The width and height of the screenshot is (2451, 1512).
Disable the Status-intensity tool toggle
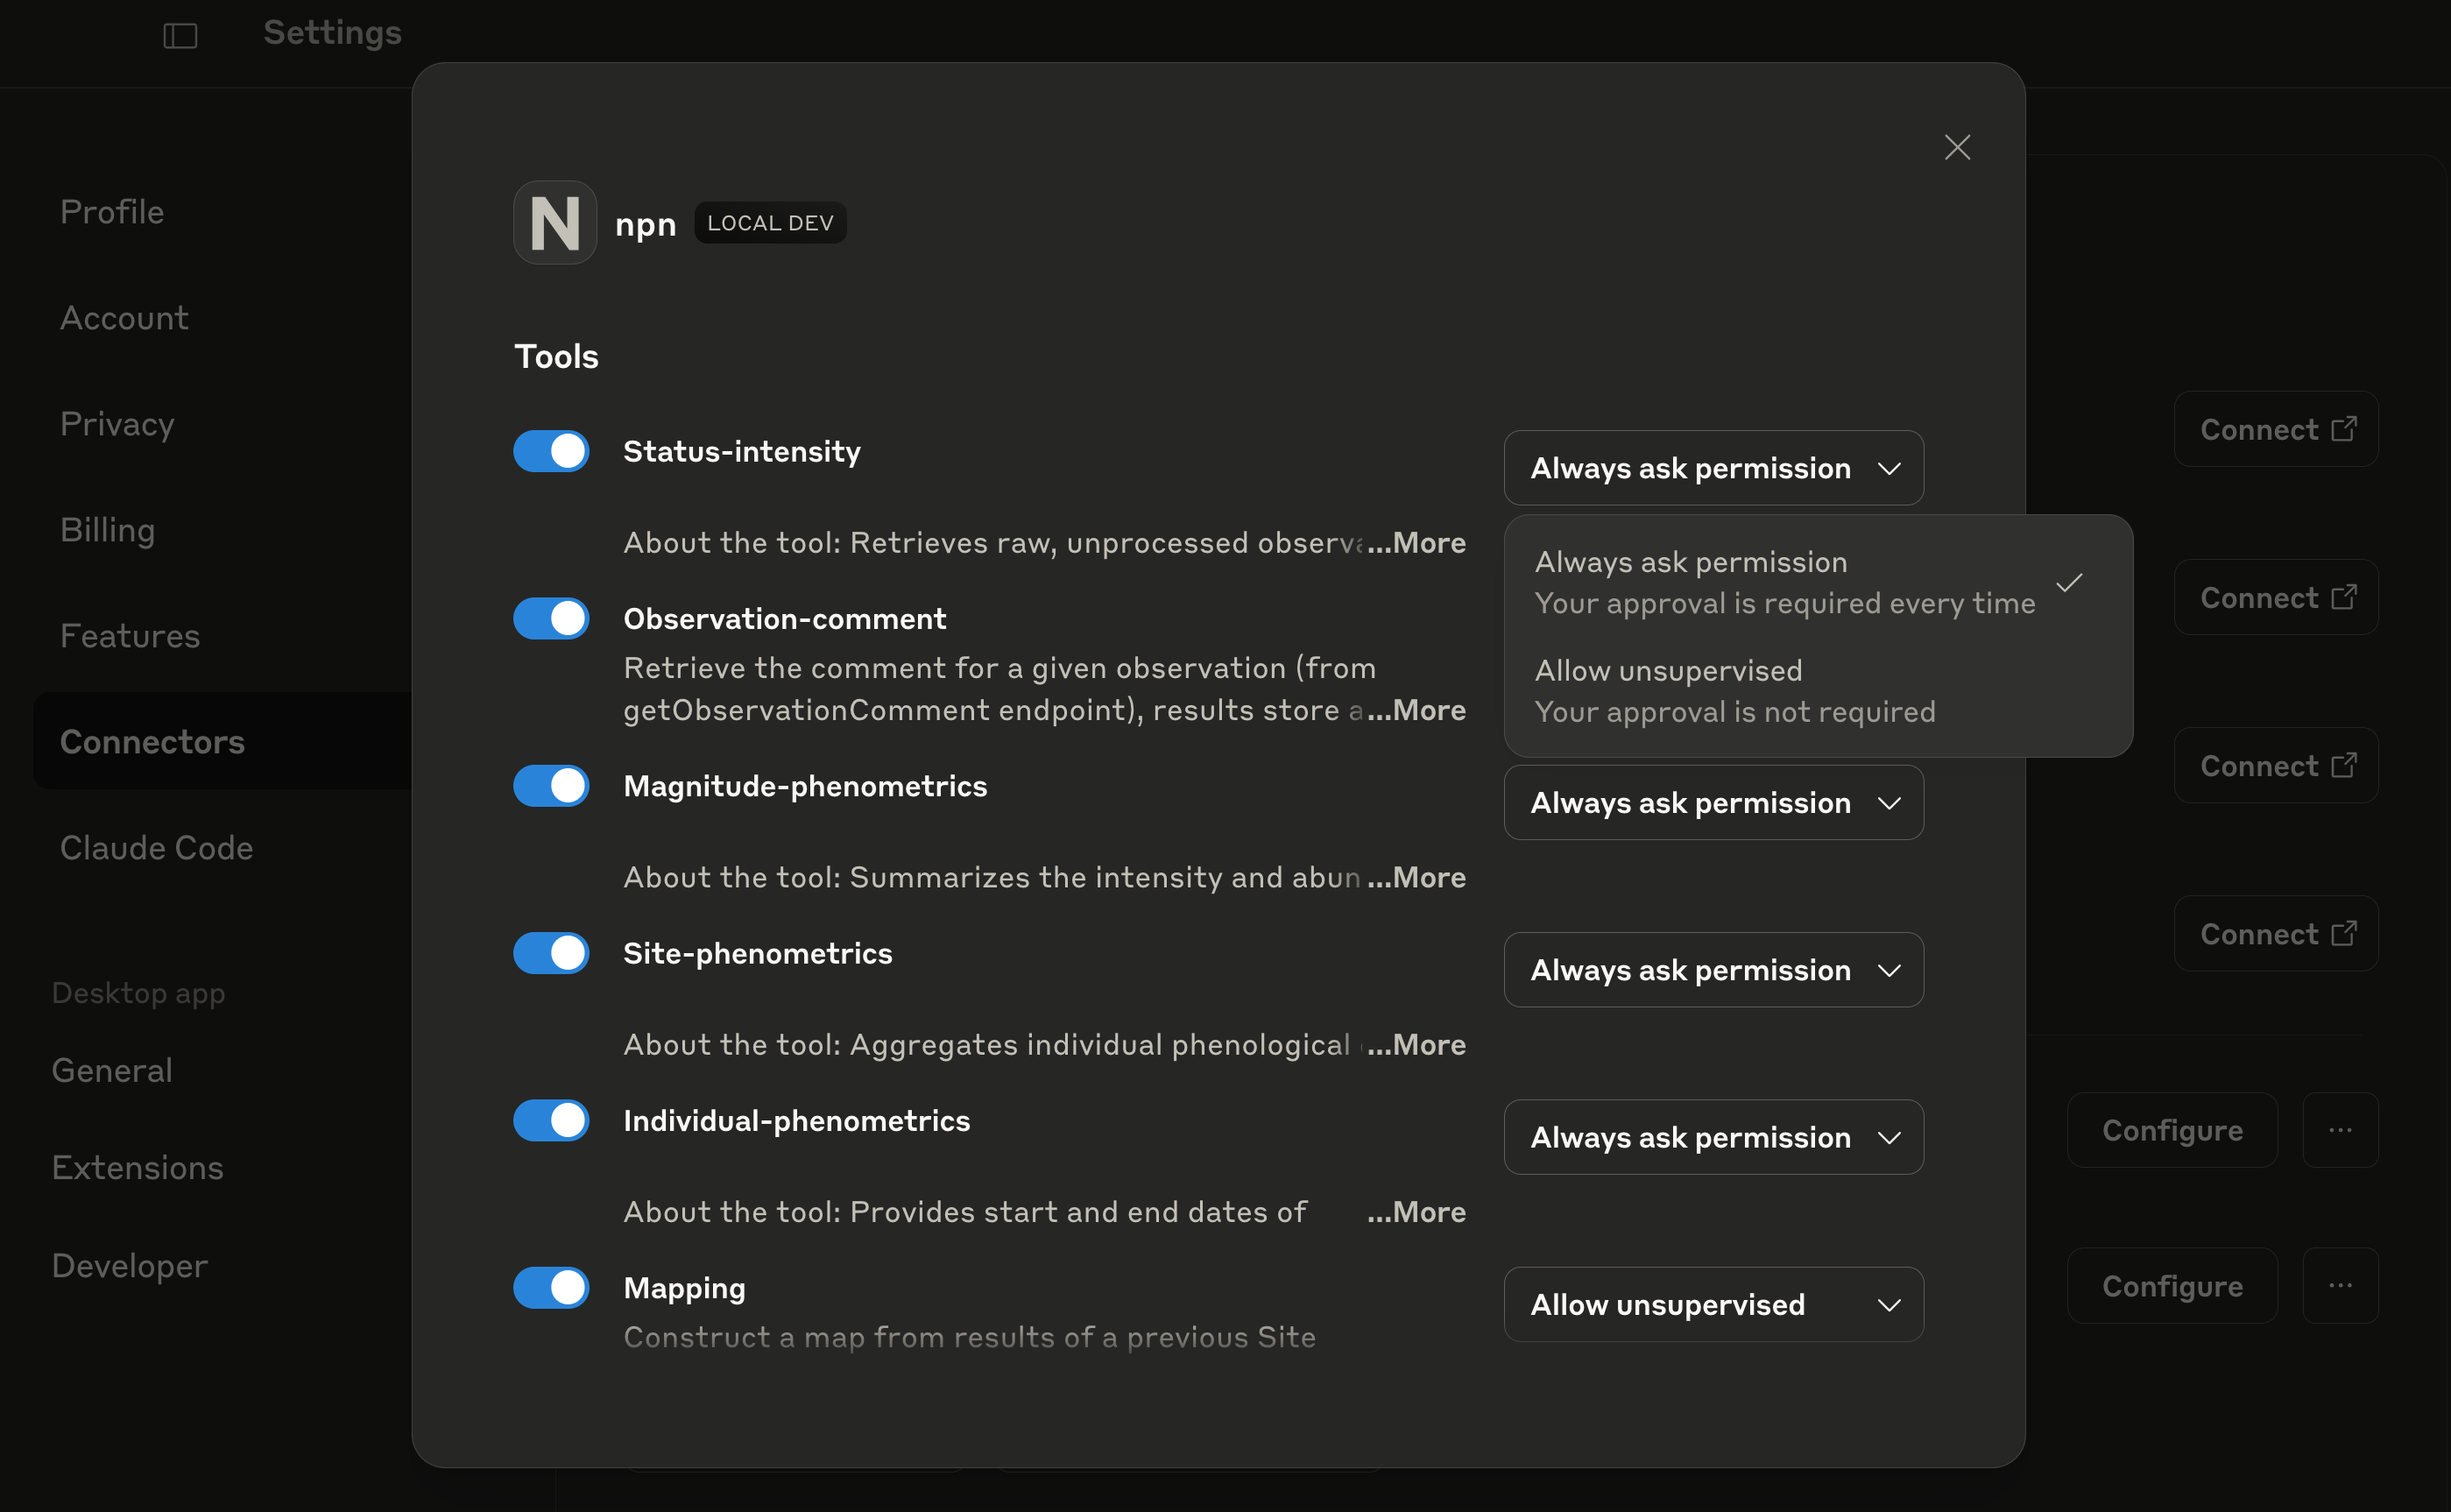point(551,451)
